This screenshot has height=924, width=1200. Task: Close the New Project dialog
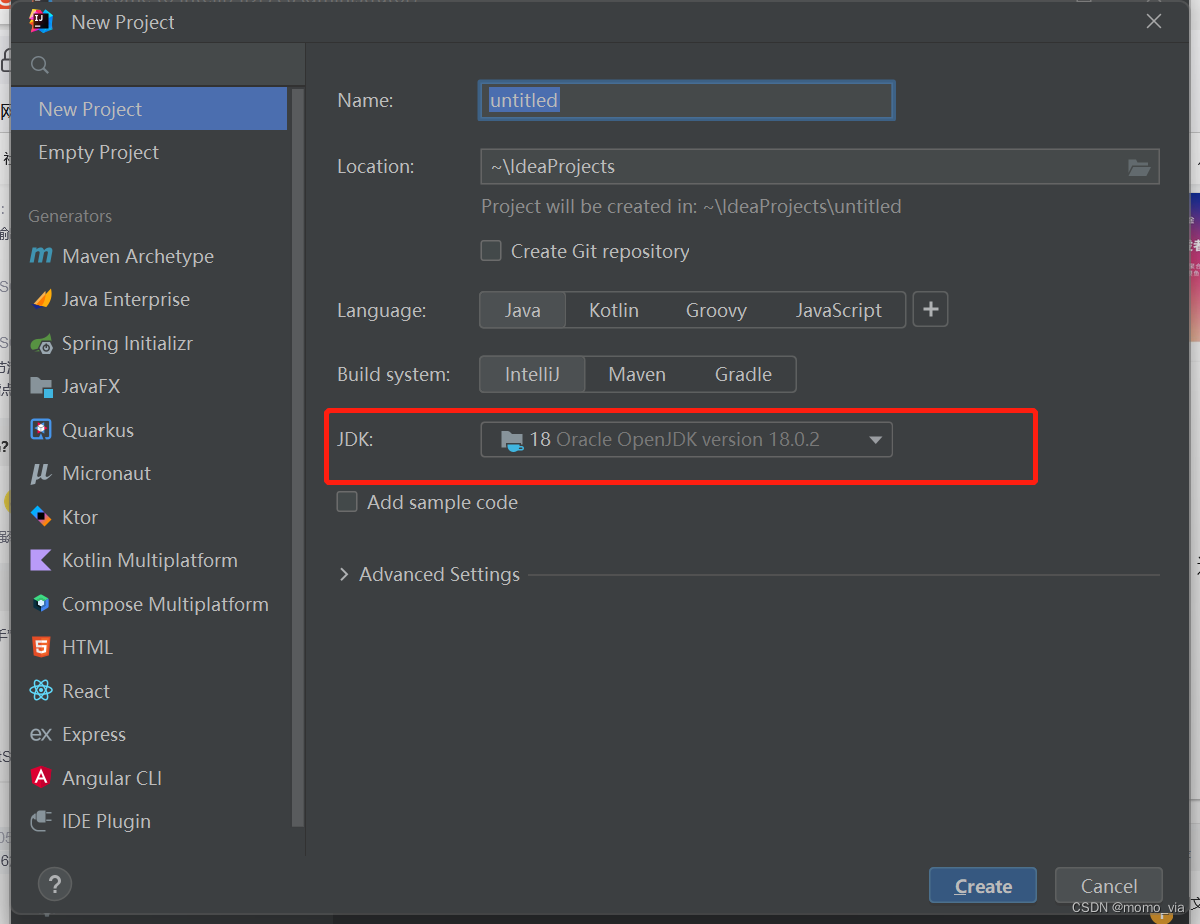(x=1154, y=21)
